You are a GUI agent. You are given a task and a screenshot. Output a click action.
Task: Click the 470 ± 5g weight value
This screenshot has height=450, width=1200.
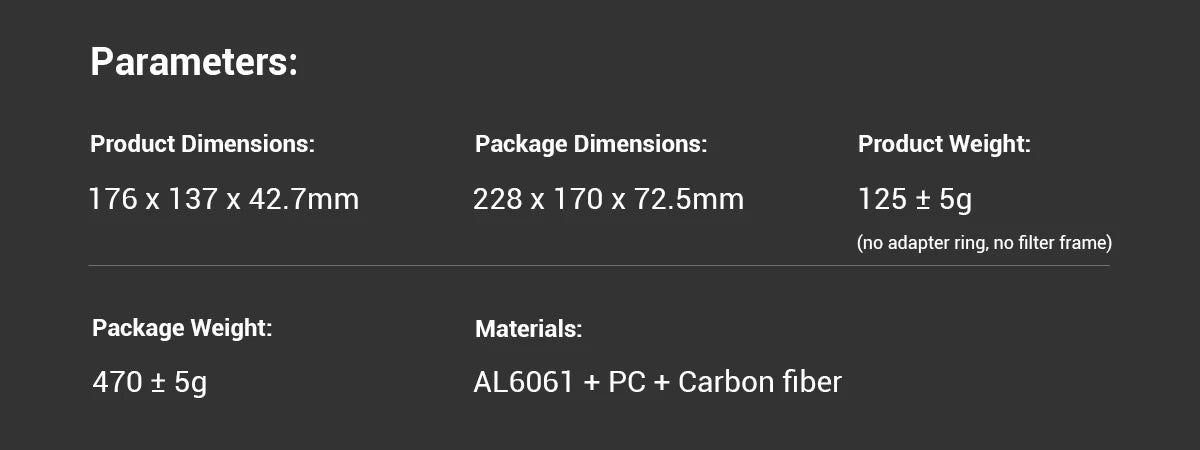pyautogui.click(x=149, y=382)
